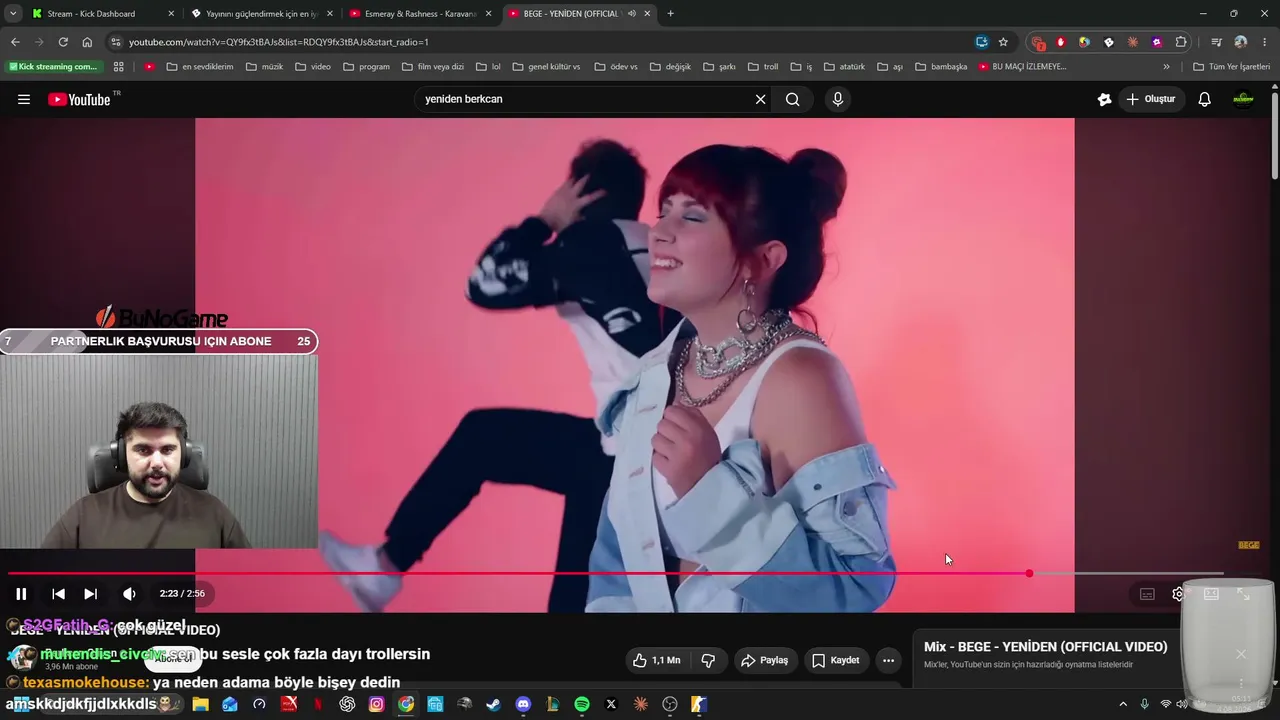Skip to the previous video

tap(58, 594)
